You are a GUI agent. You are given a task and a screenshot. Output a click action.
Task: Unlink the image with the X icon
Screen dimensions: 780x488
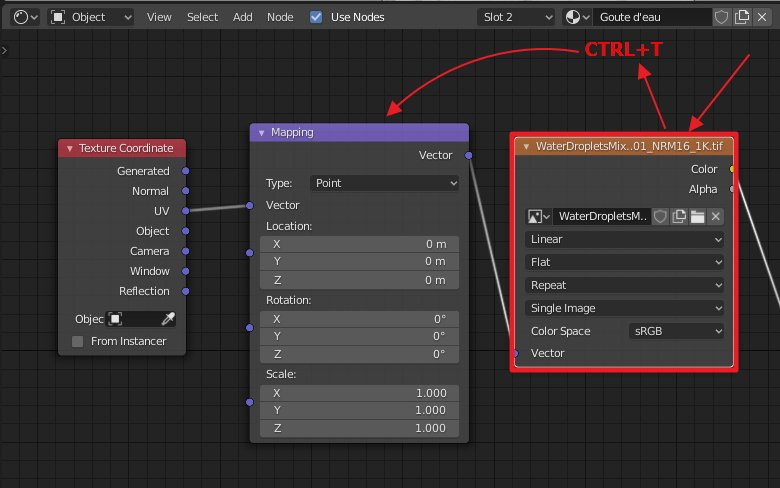point(715,216)
